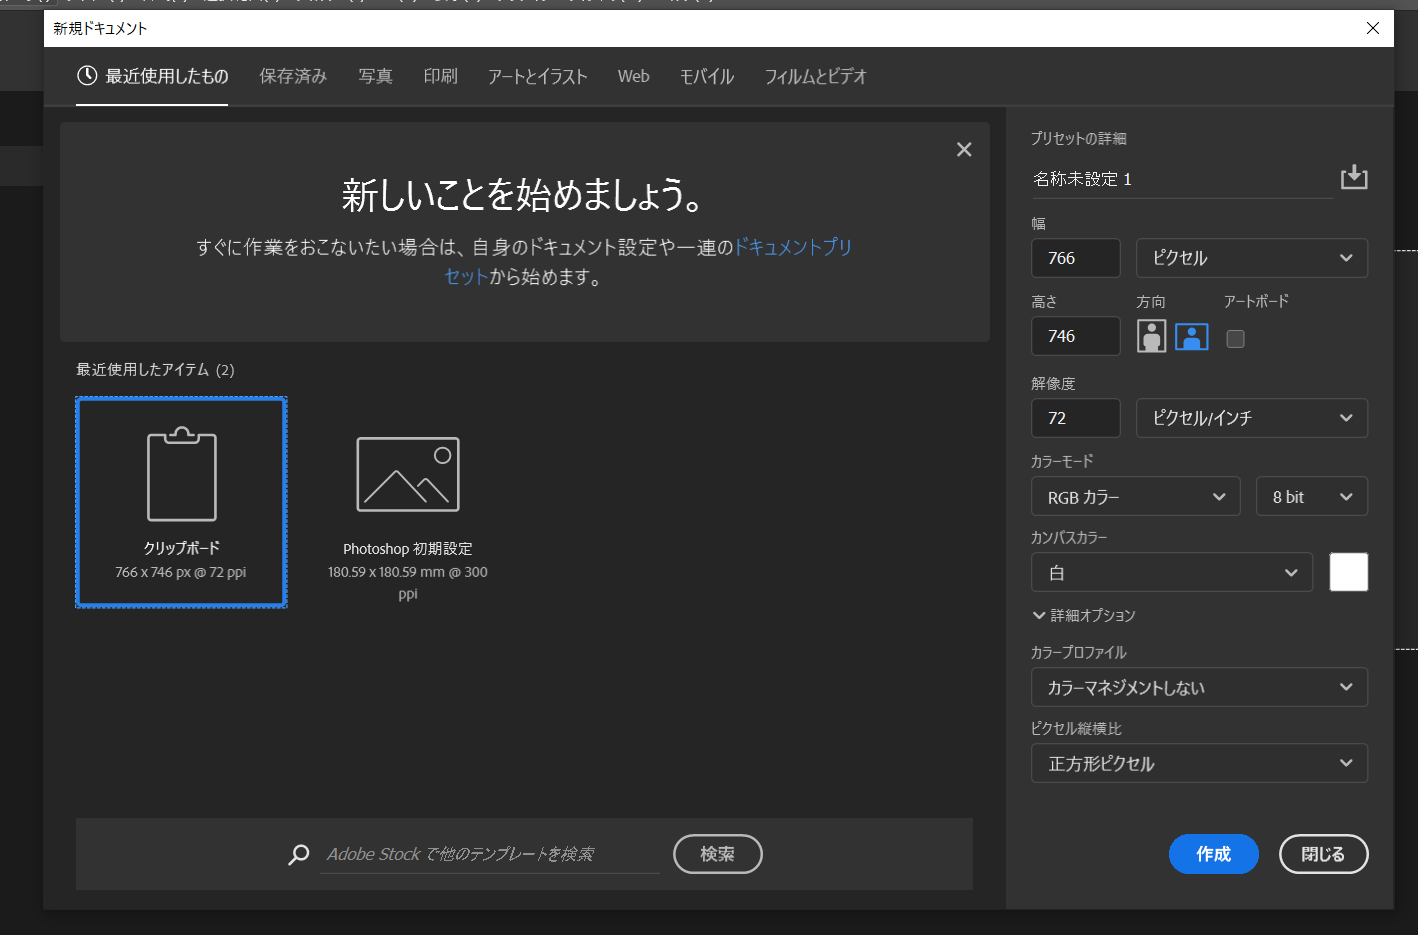
Task: Switch to the アートとイラスト tab
Action: point(537,76)
